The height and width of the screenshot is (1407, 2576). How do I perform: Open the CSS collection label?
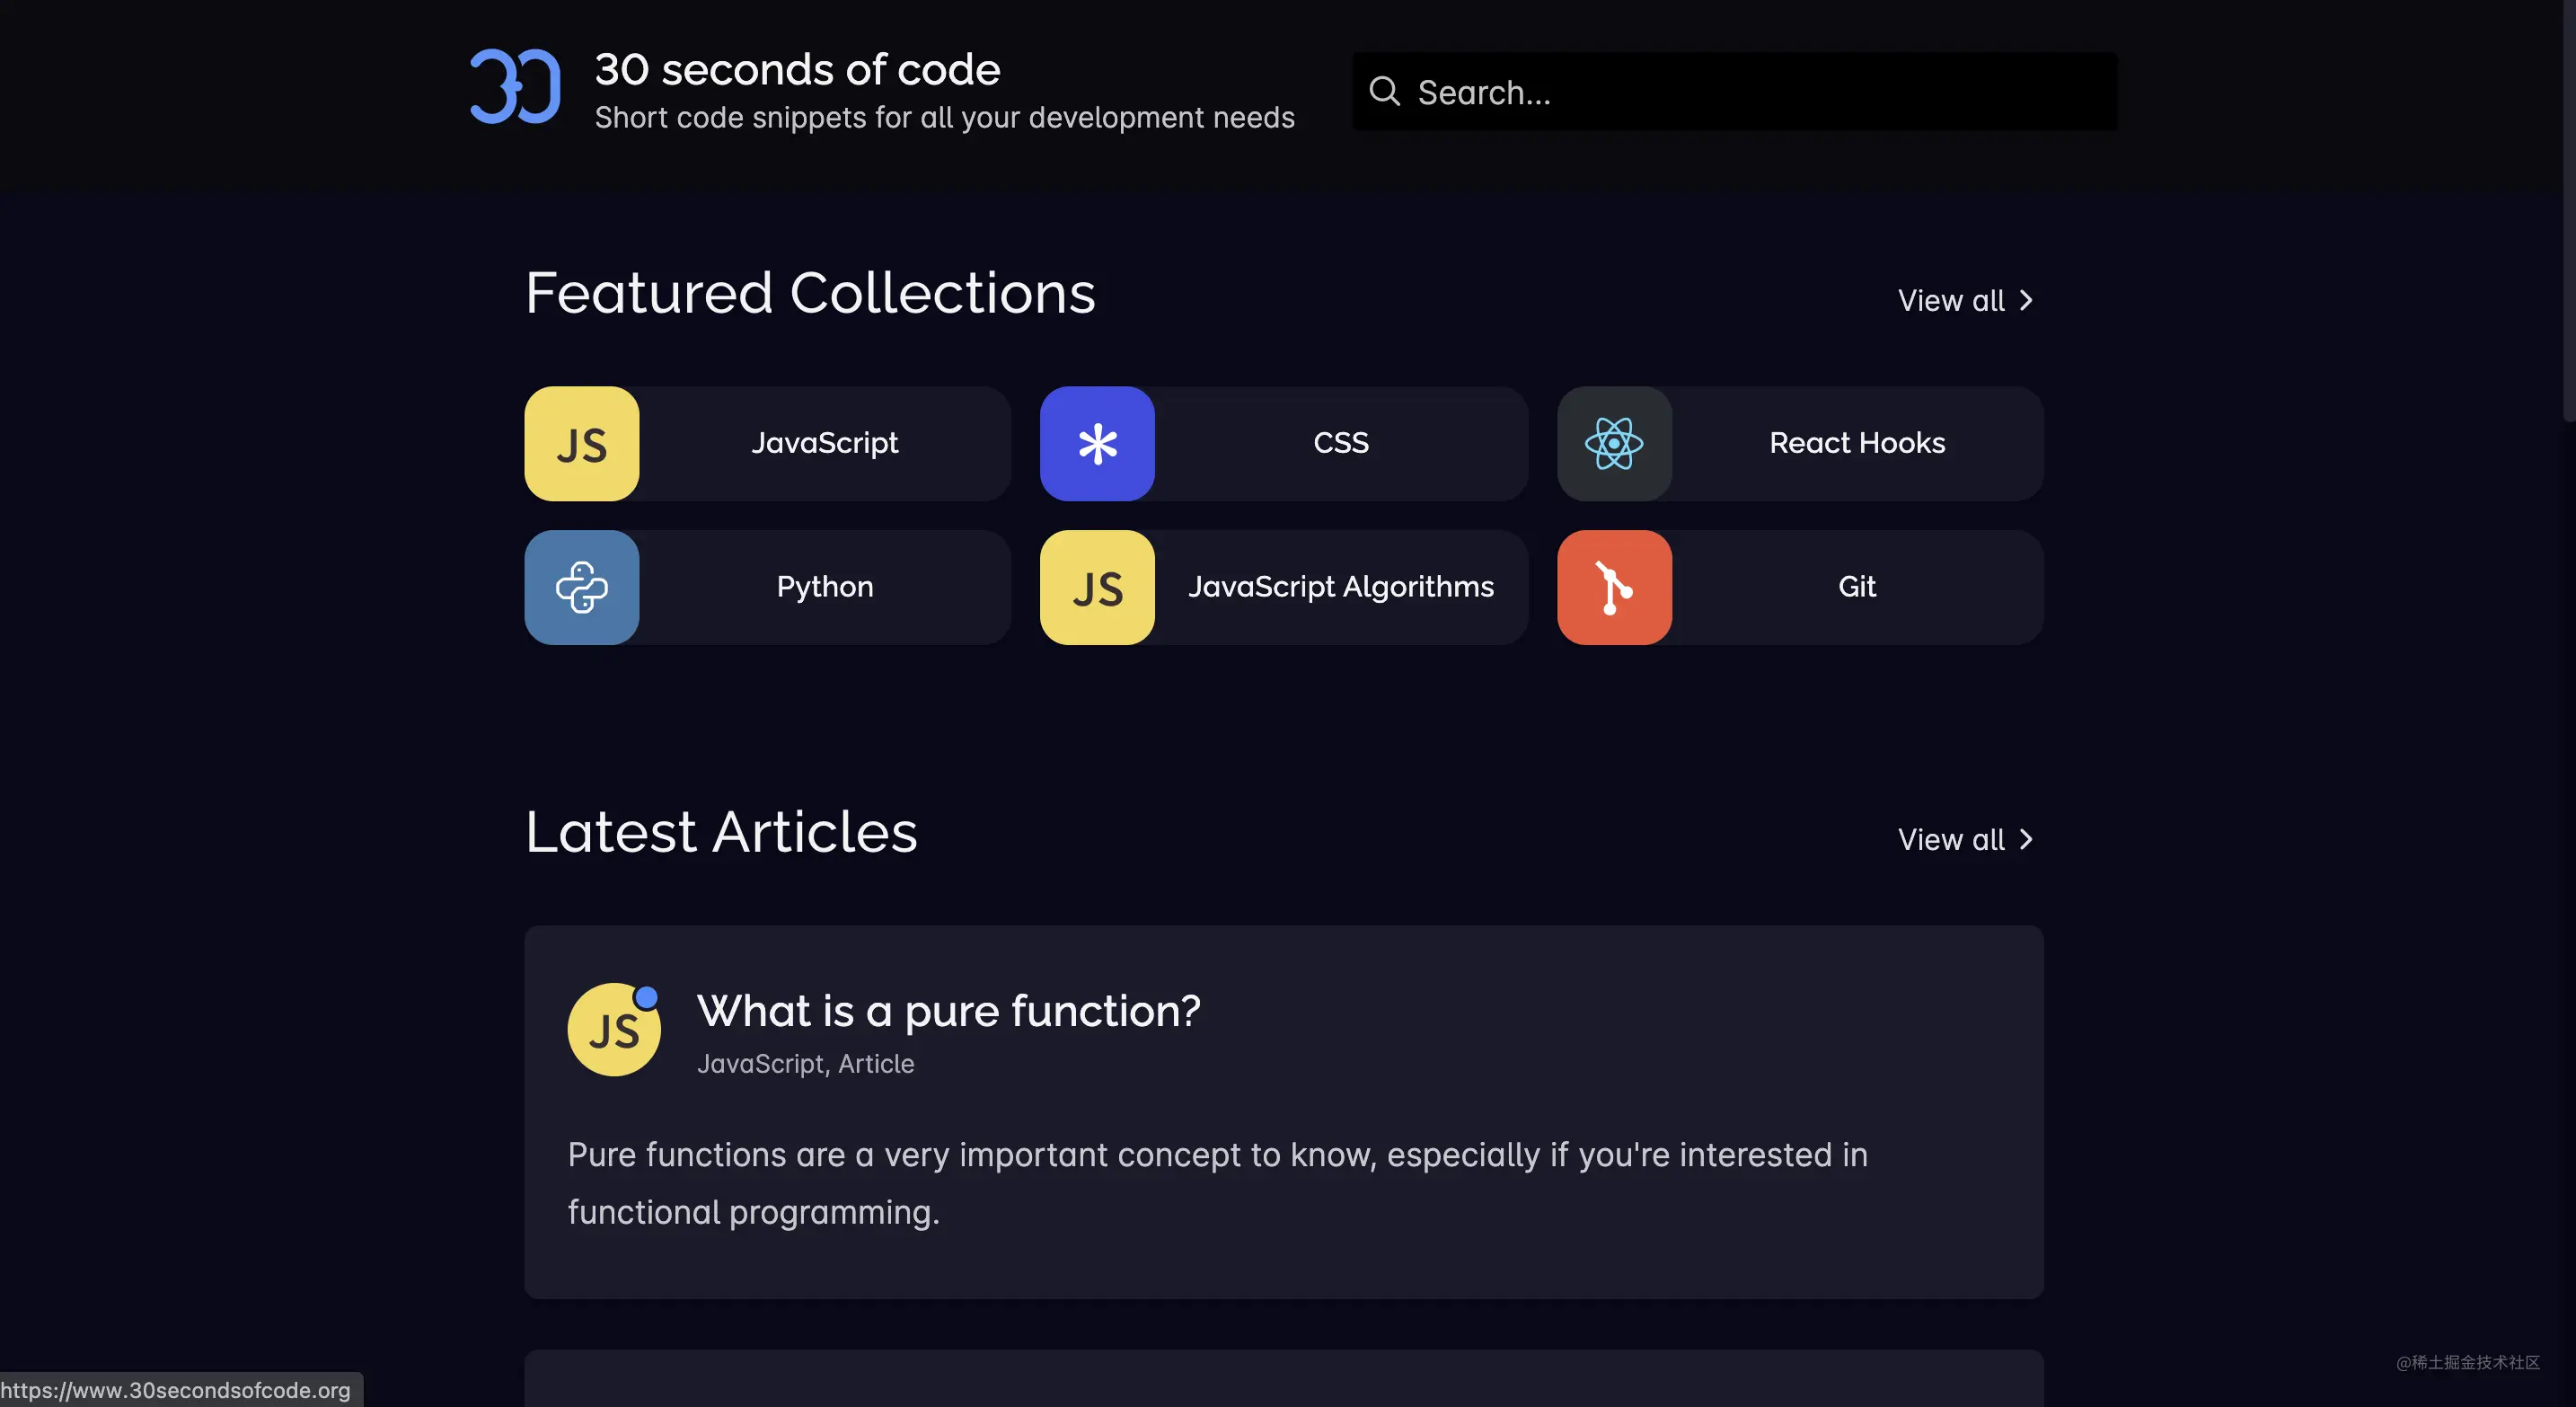click(x=1340, y=444)
